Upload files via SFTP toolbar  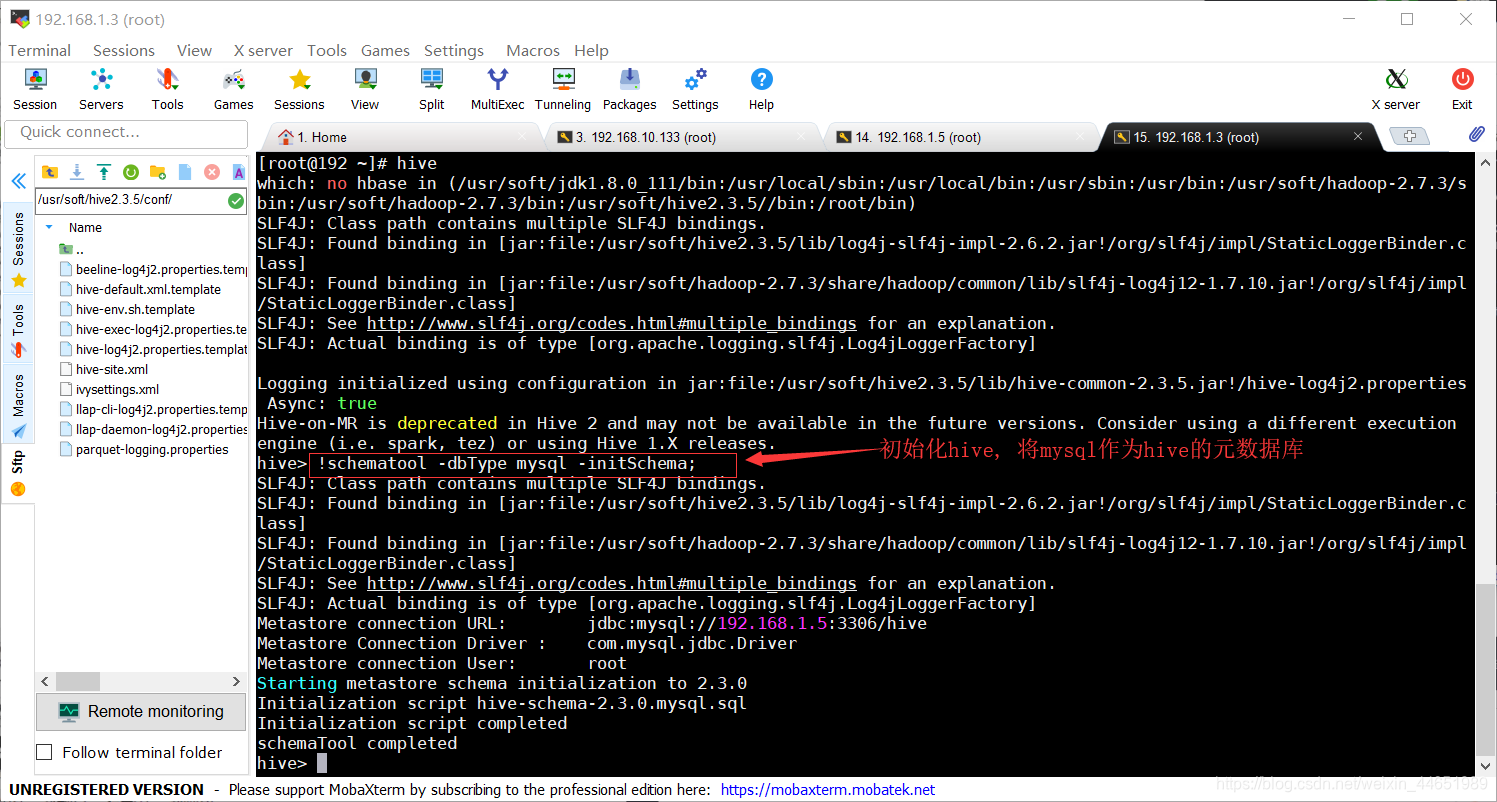(104, 172)
